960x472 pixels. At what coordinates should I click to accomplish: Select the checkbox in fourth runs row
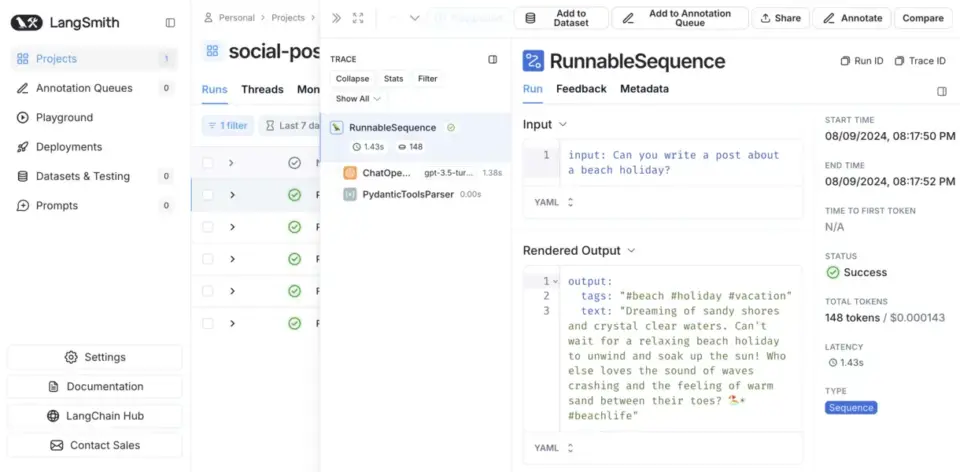(x=208, y=259)
